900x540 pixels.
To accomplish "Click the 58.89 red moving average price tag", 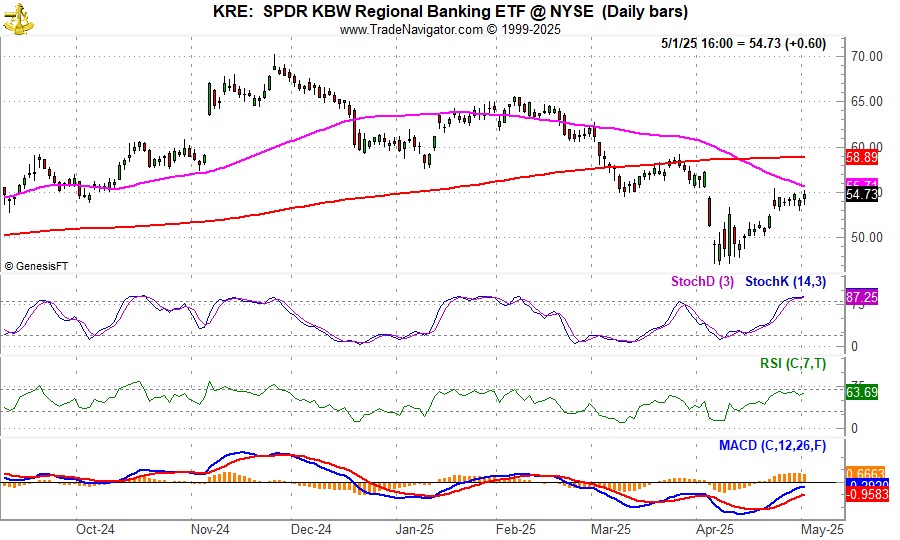I will [x=862, y=157].
